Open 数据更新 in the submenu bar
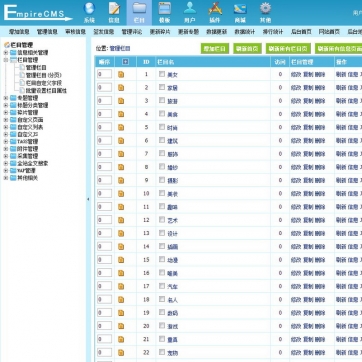This screenshot has width=362, height=362. click(x=216, y=32)
